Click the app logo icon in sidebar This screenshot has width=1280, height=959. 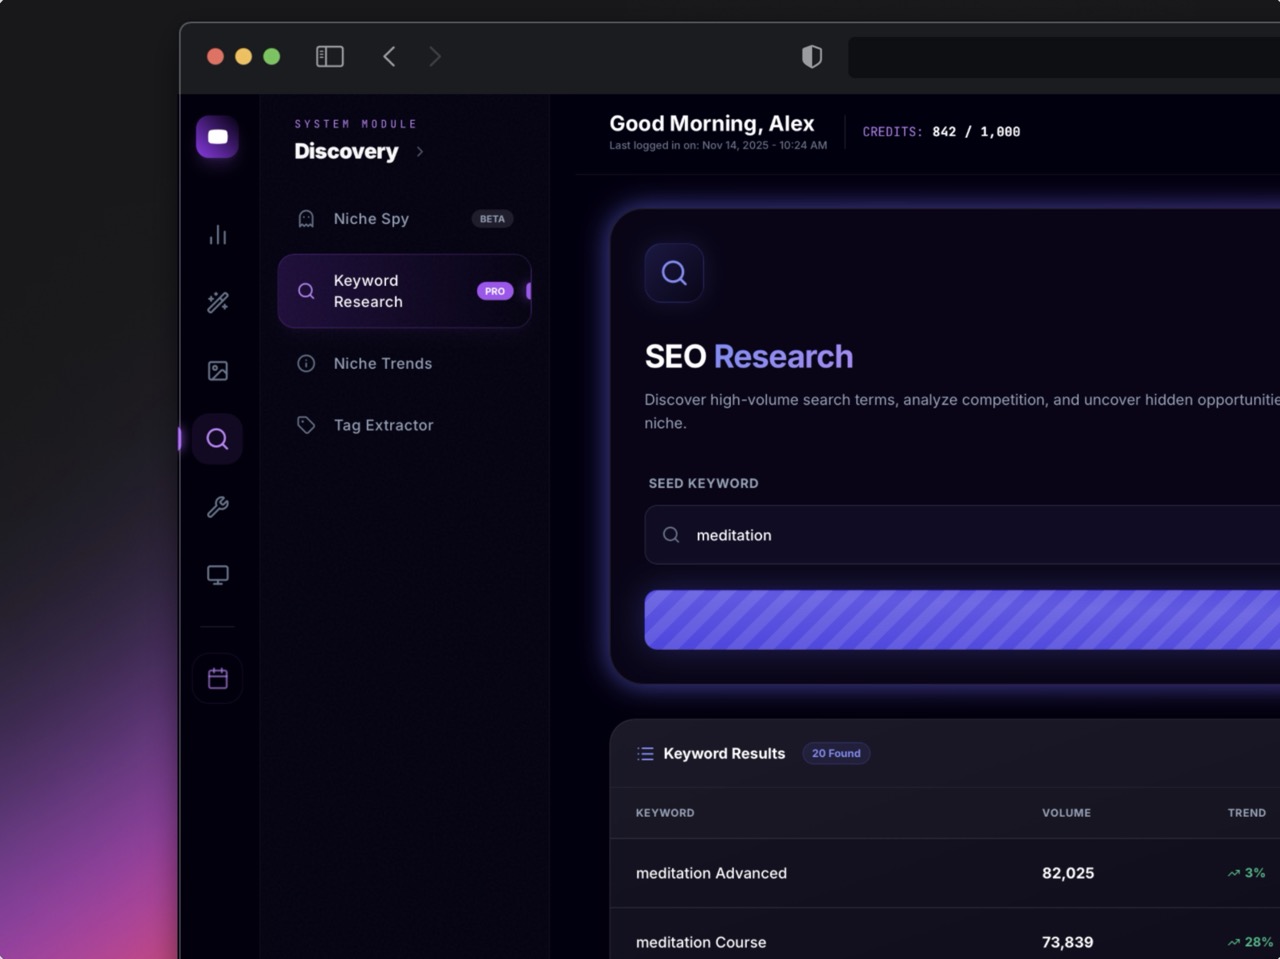[x=217, y=137]
